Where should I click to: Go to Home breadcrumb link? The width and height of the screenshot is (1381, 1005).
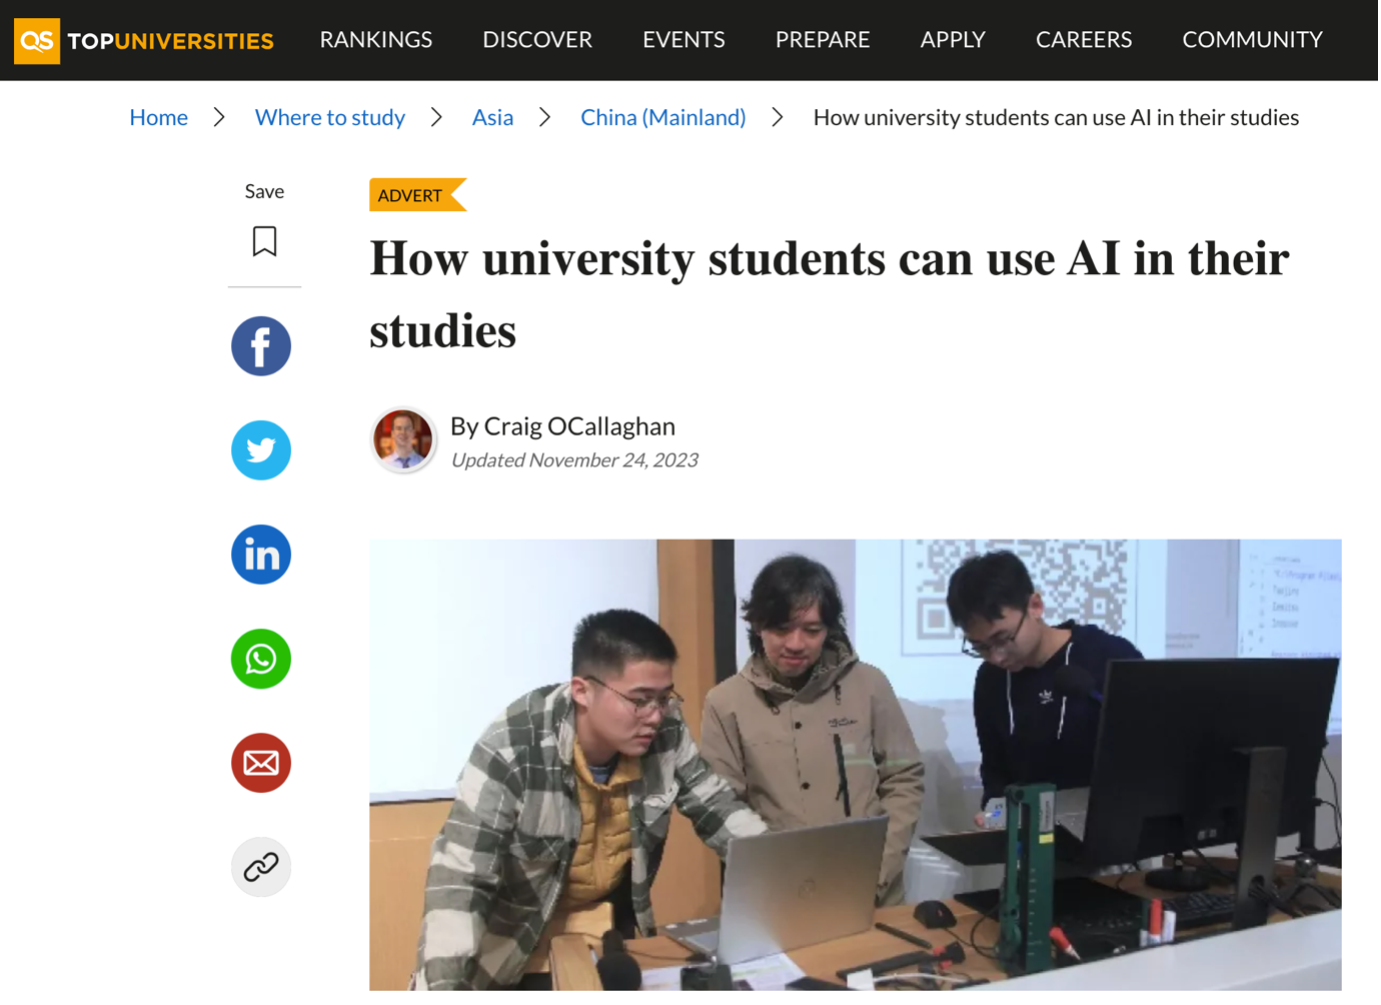coord(159,118)
